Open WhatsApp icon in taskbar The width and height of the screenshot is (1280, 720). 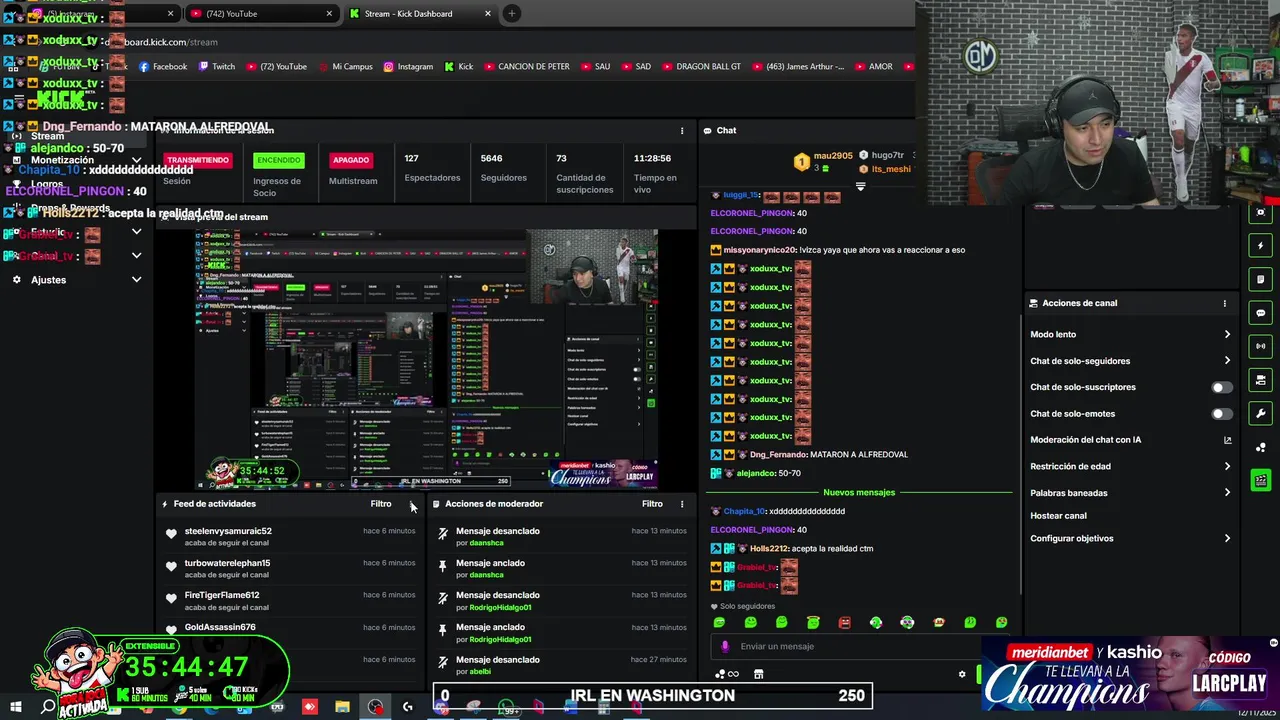coord(506,707)
